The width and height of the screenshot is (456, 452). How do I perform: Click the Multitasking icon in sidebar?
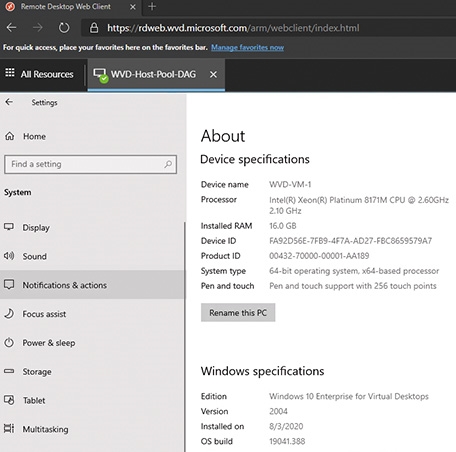[9, 428]
